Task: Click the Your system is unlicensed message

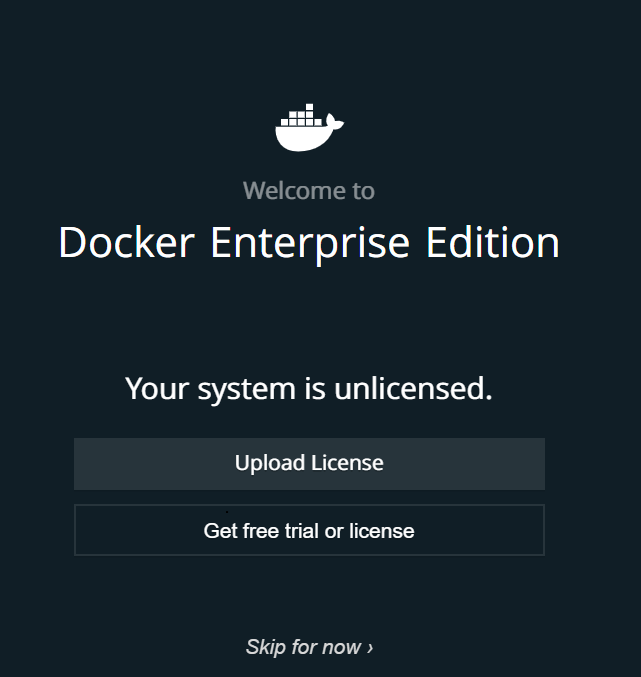Action: tap(309, 388)
